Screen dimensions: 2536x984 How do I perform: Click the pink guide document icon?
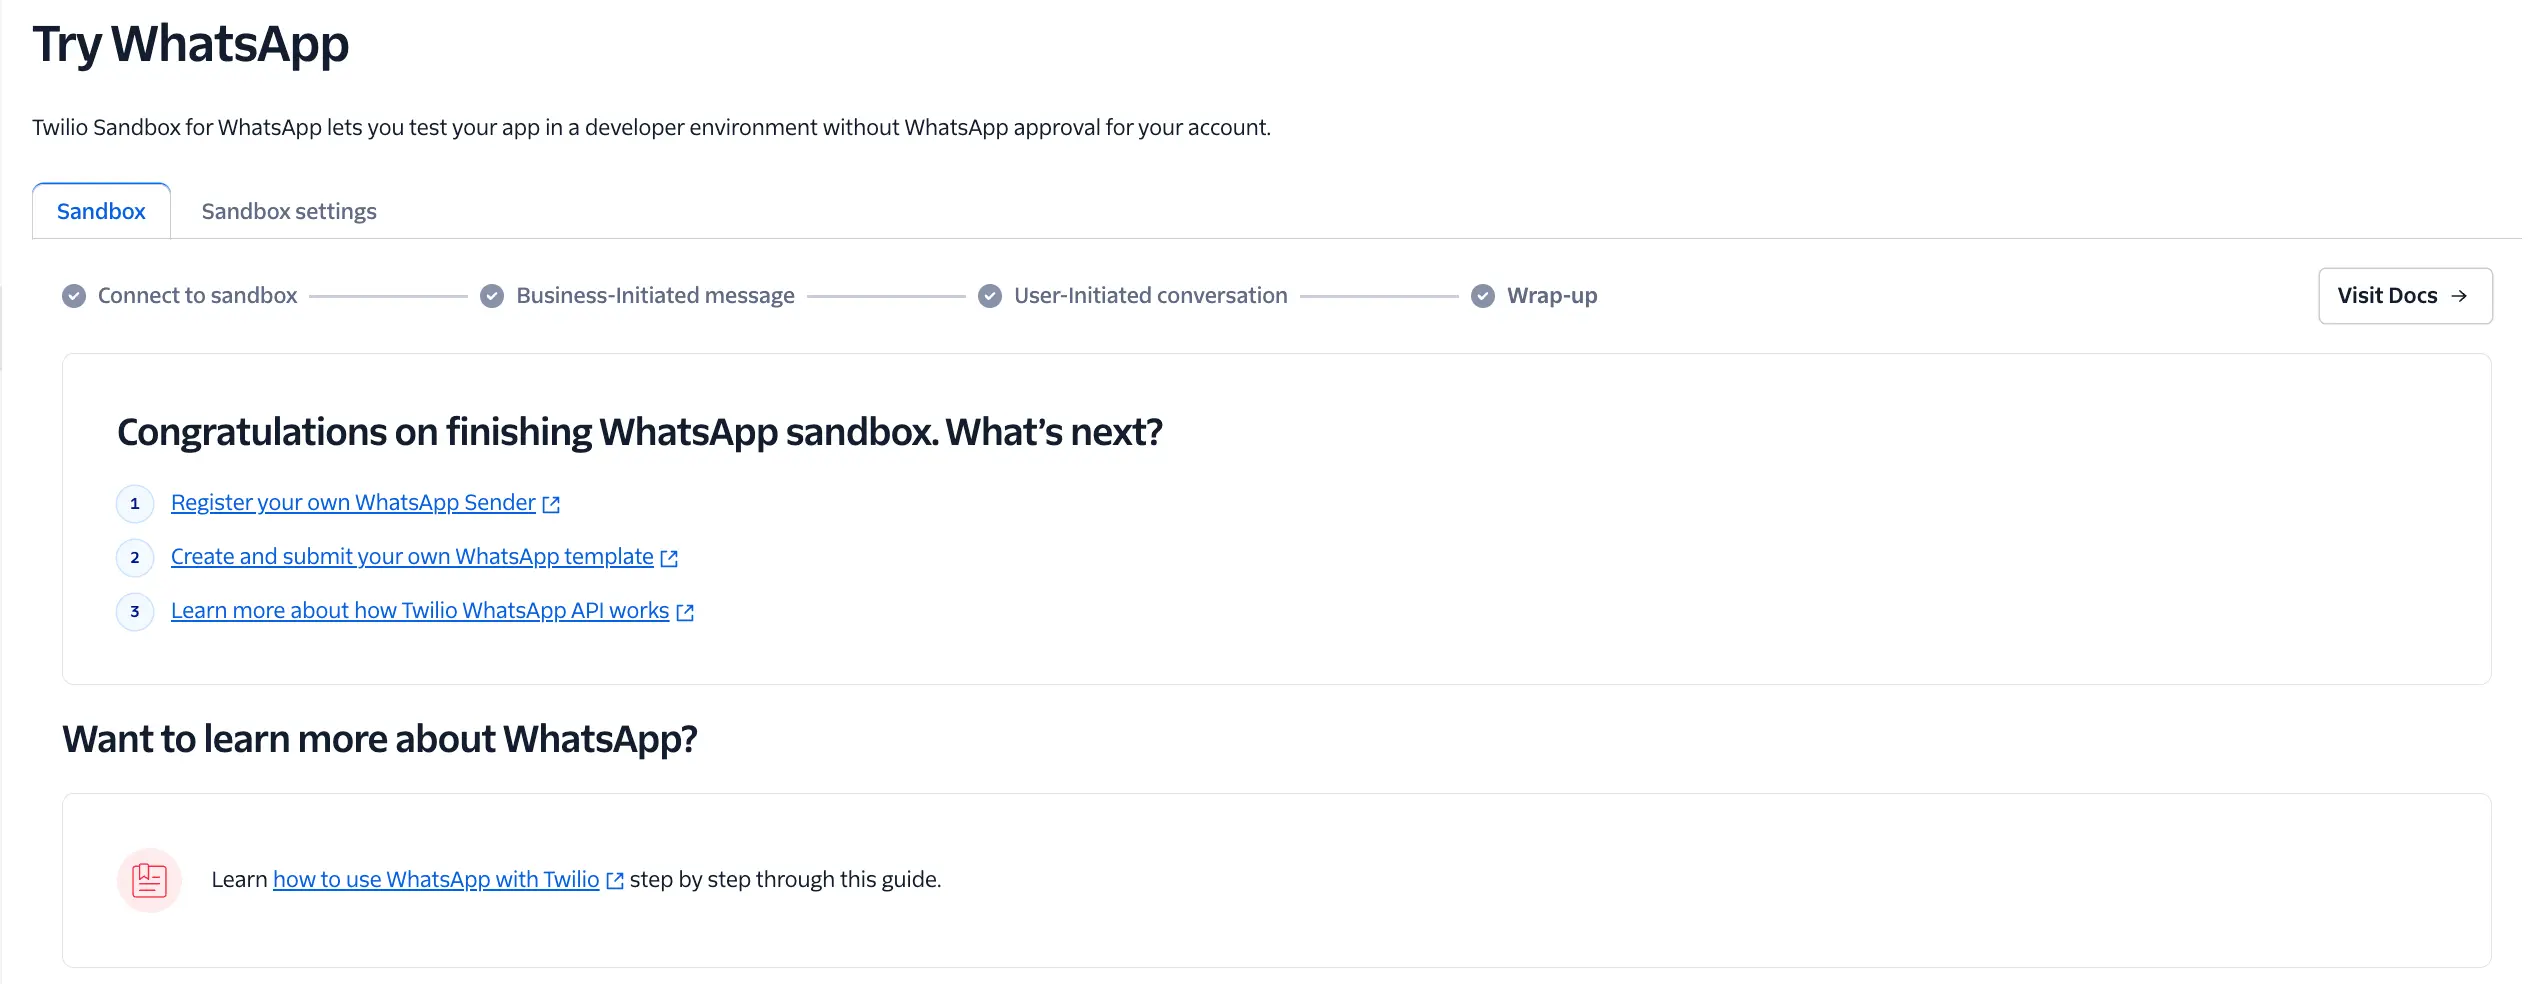coord(149,881)
